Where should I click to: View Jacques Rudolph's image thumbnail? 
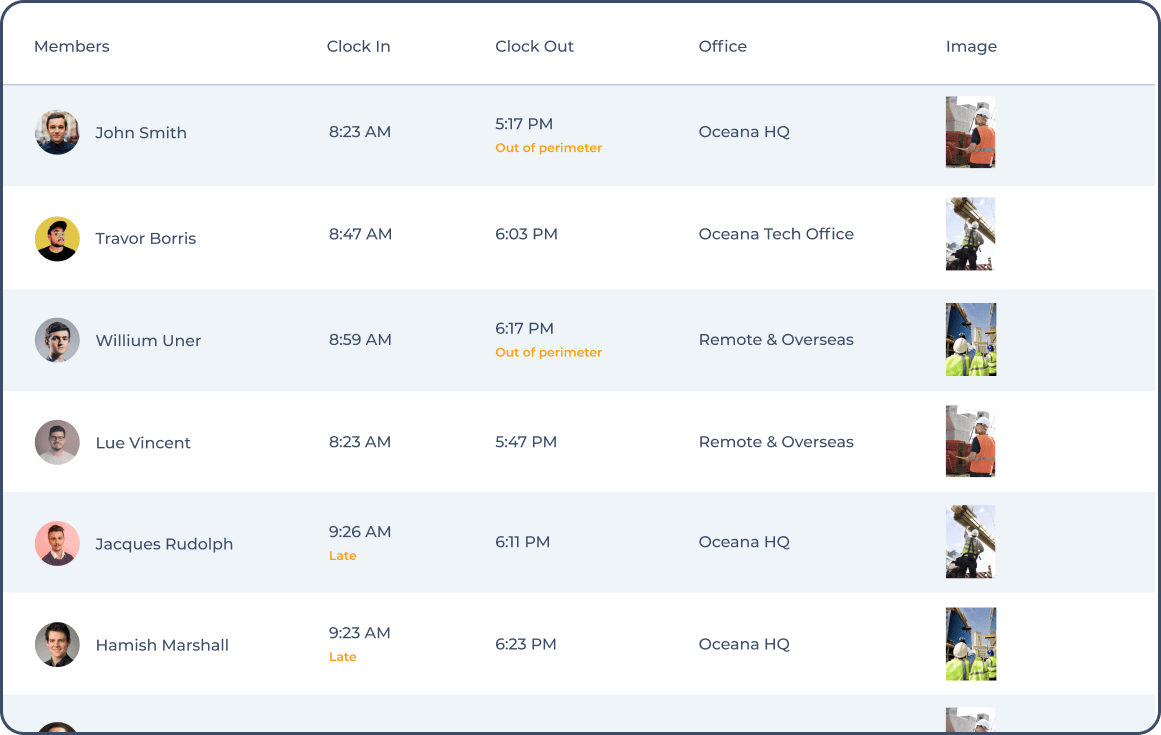pyautogui.click(x=970, y=542)
